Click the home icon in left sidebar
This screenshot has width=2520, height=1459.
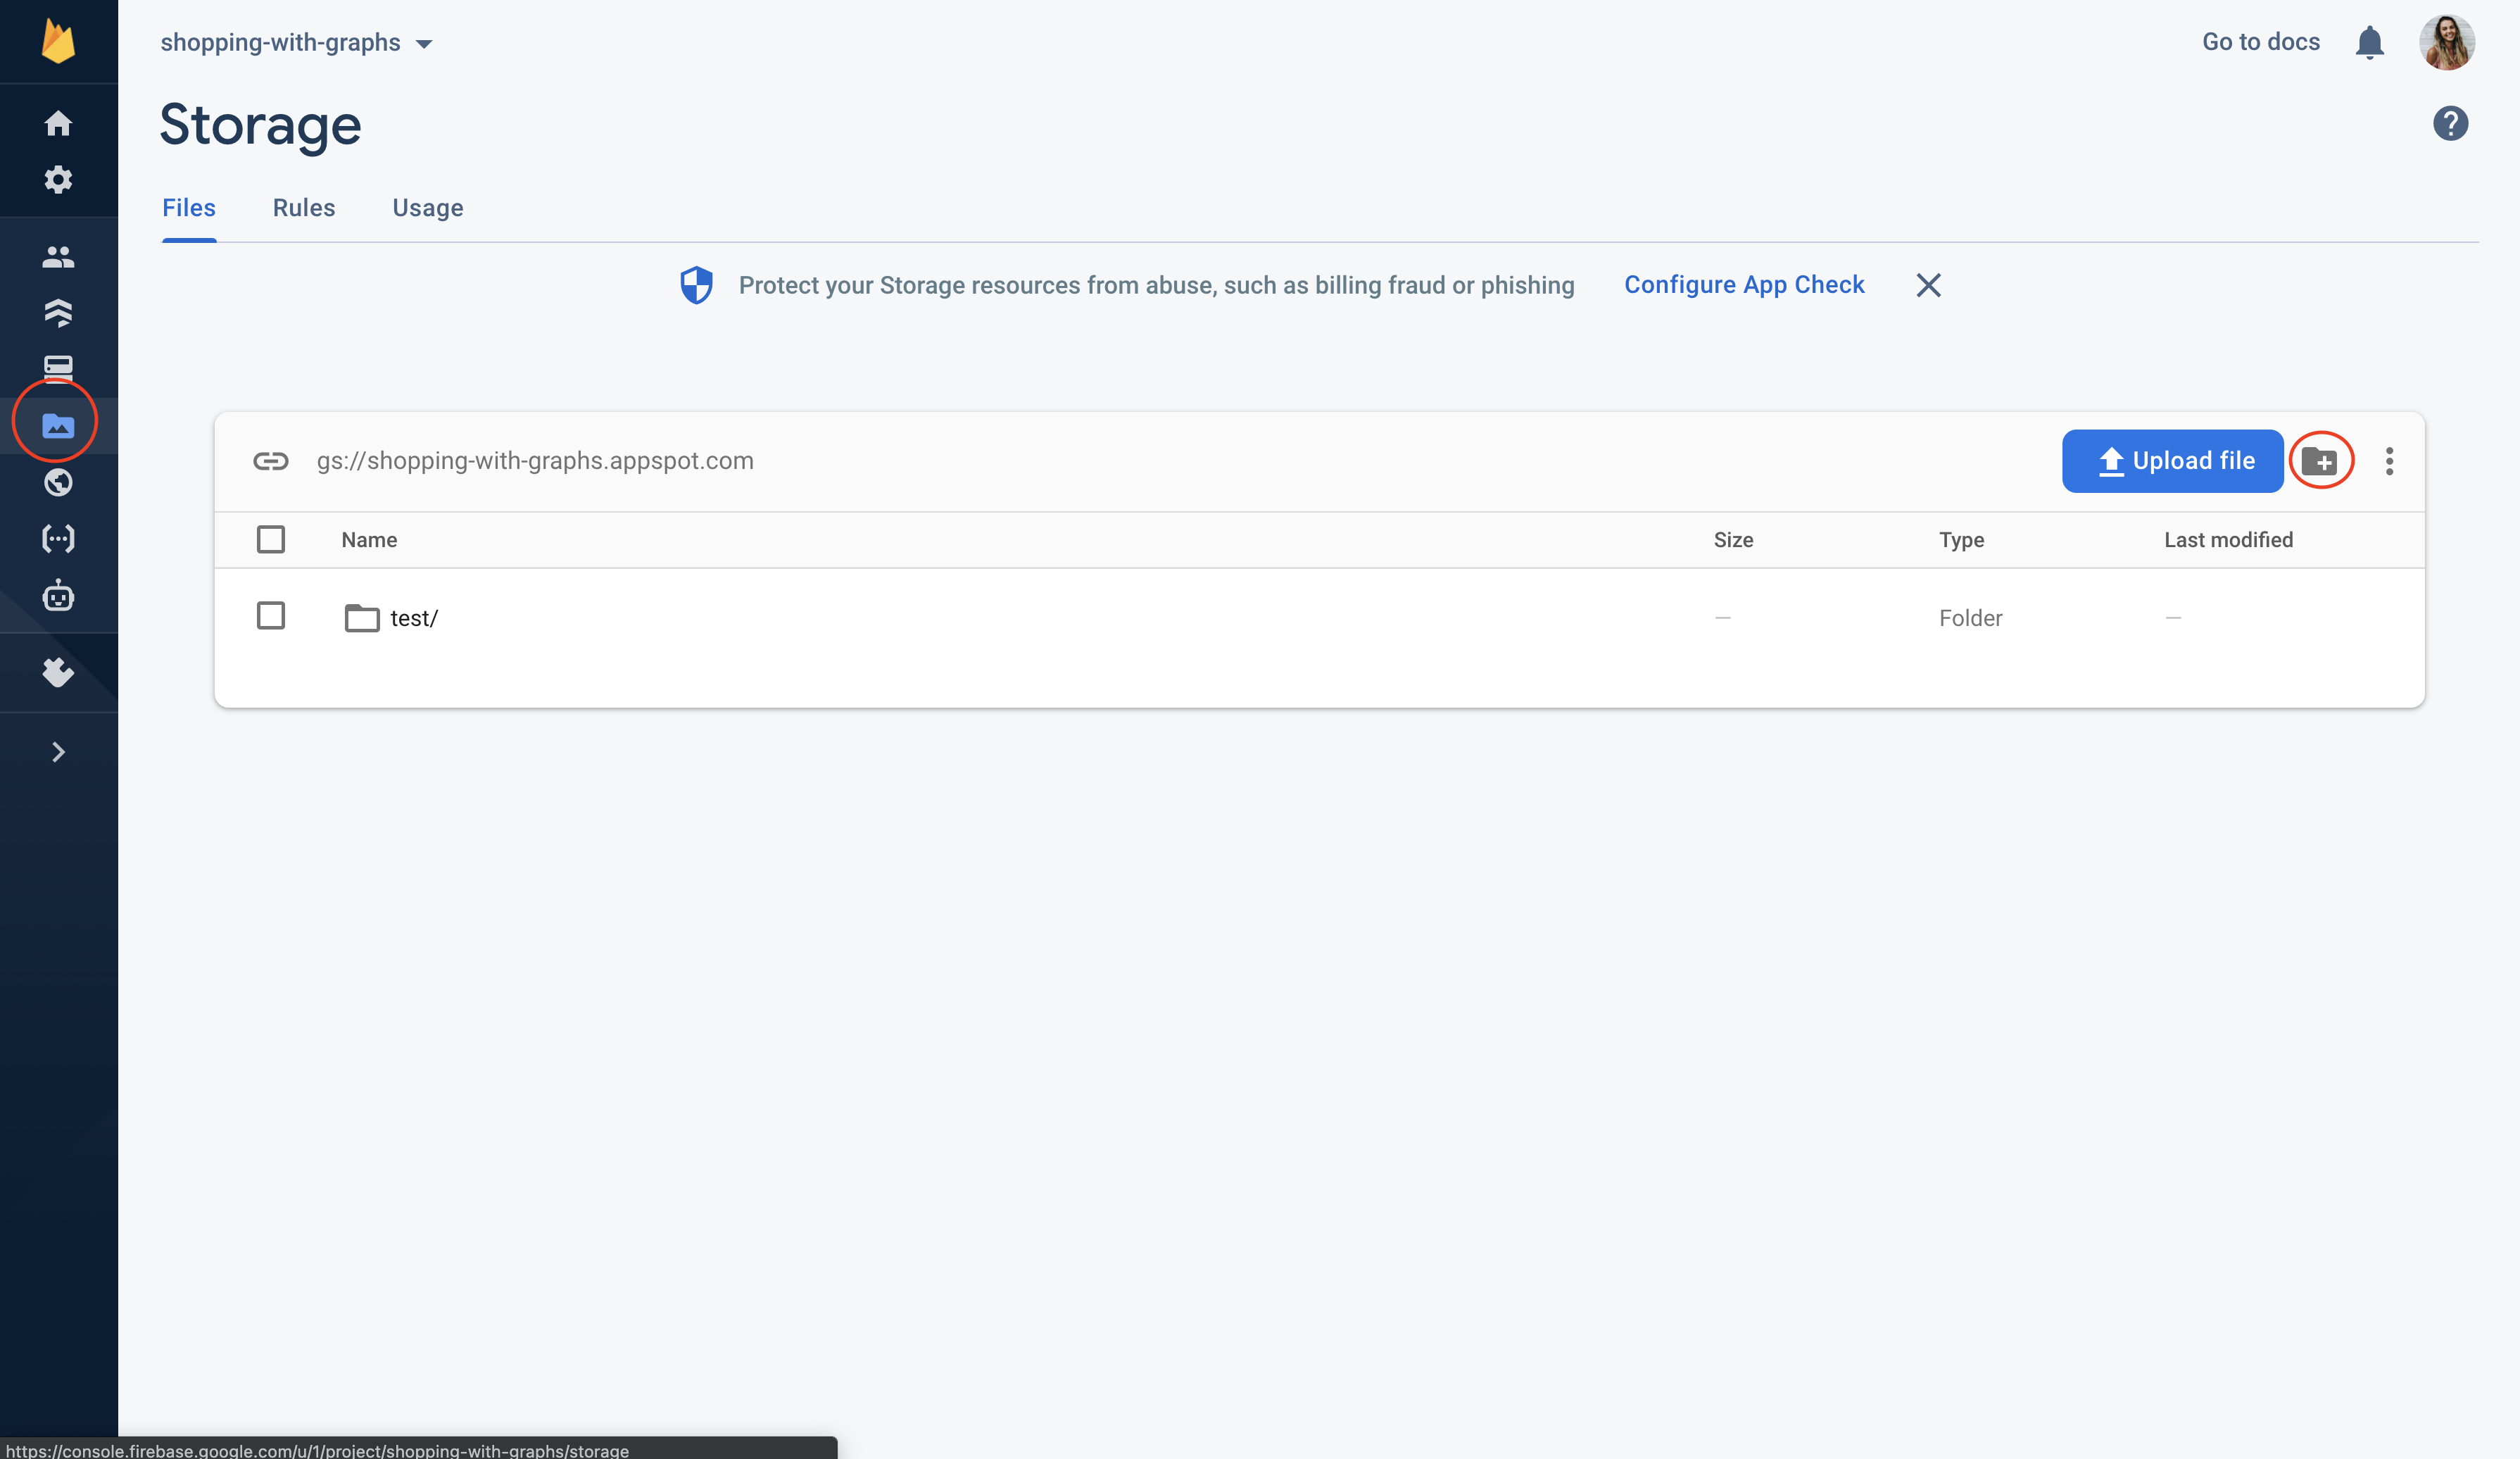point(57,123)
